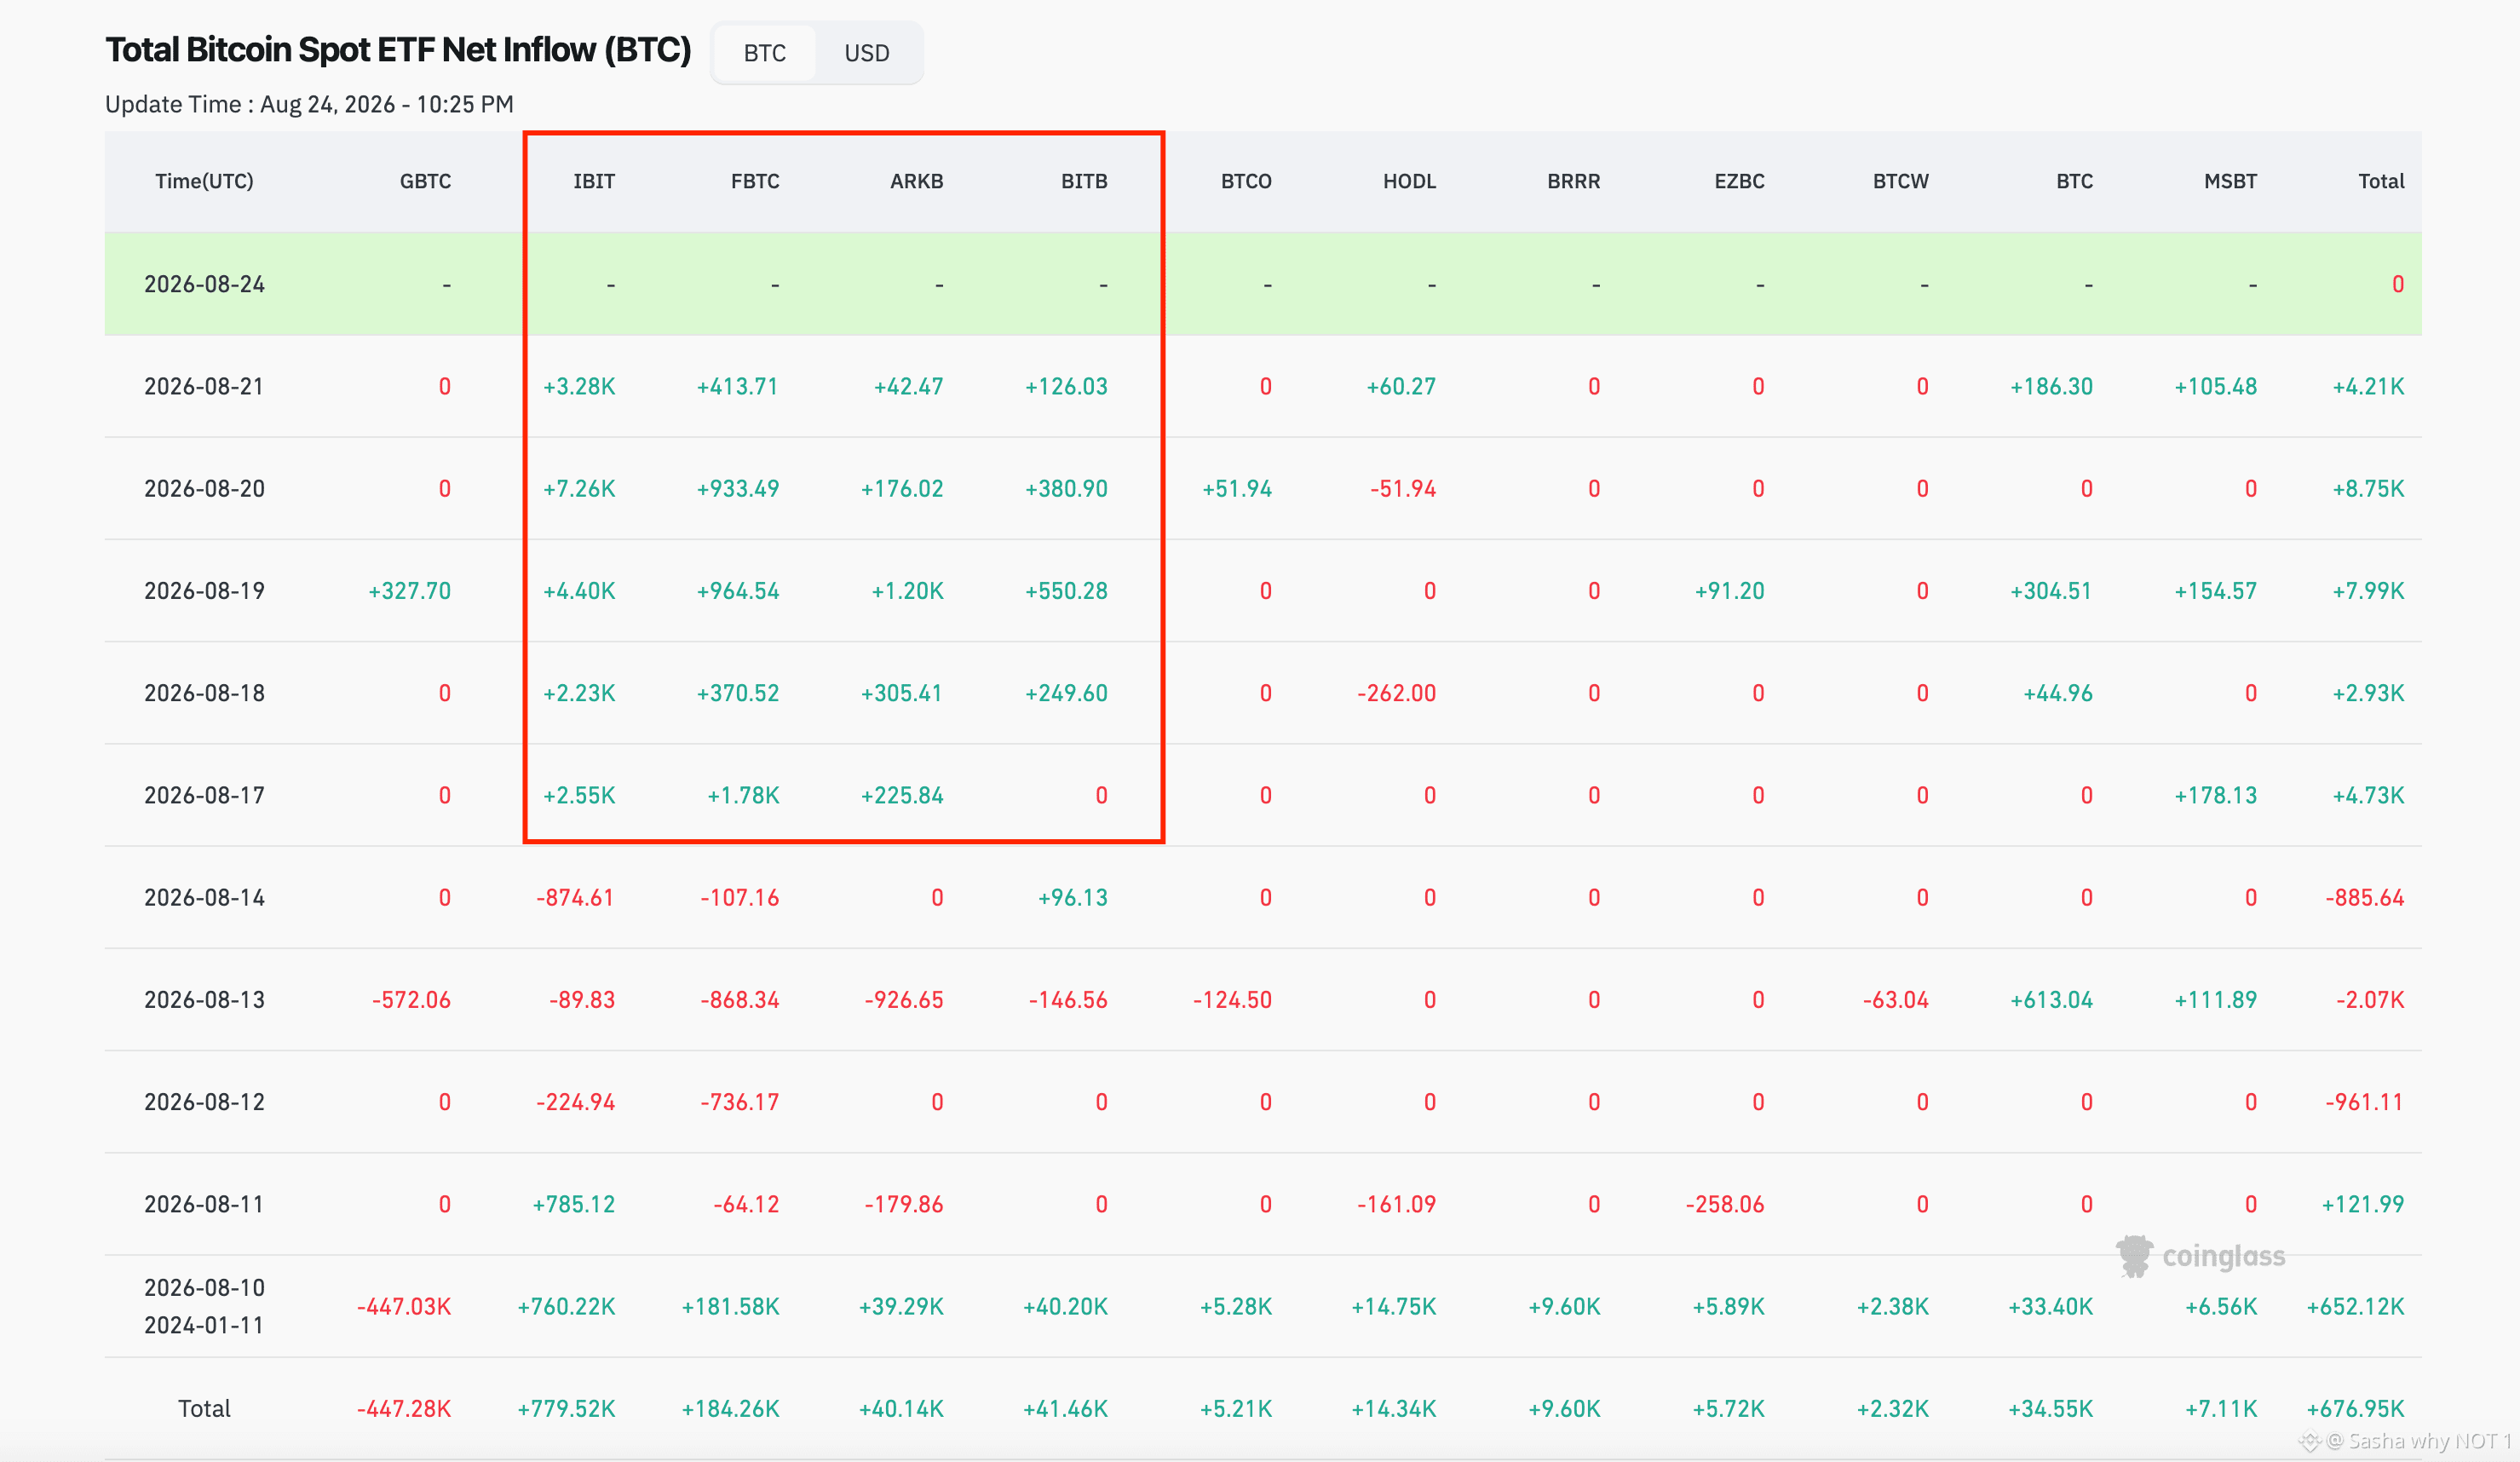Click the GBTC column header

pyautogui.click(x=425, y=181)
